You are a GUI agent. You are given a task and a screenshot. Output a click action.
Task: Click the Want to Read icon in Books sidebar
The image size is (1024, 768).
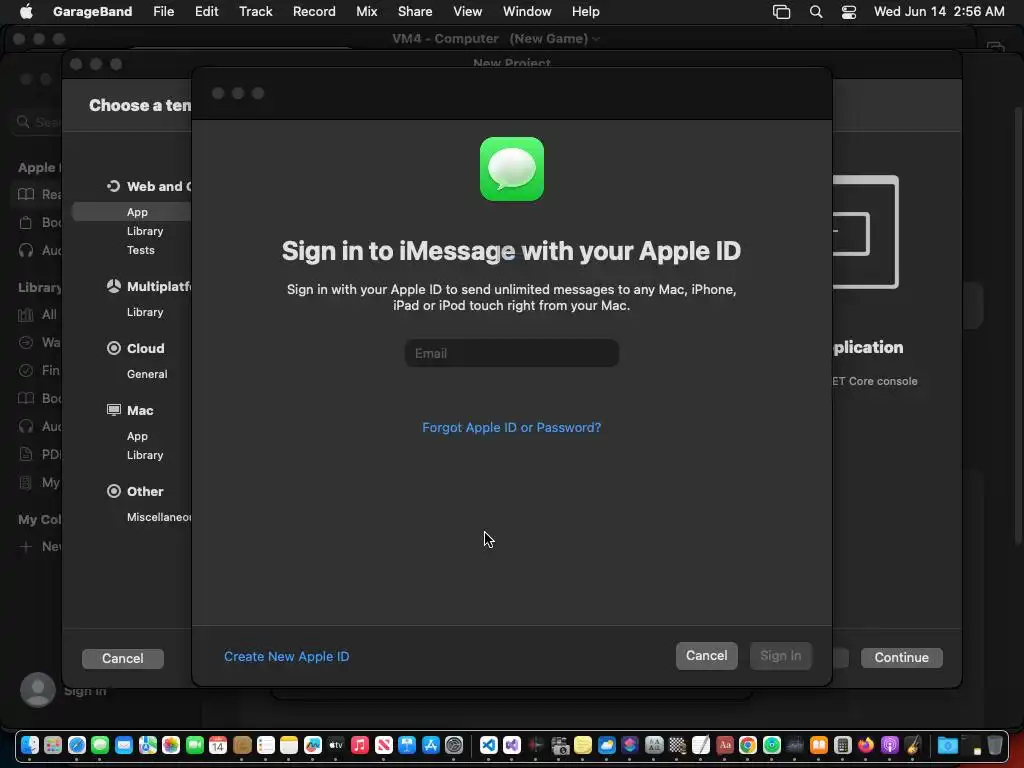click(x=26, y=342)
